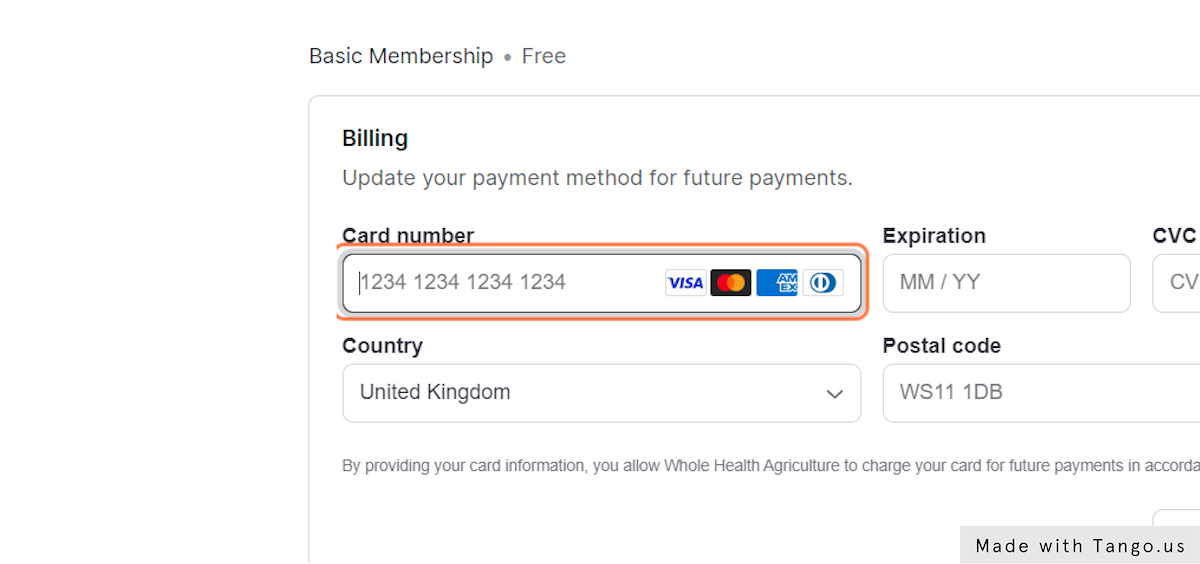The width and height of the screenshot is (1200, 564).
Task: Click the Made with Tango.us badge
Action: pyautogui.click(x=1080, y=546)
